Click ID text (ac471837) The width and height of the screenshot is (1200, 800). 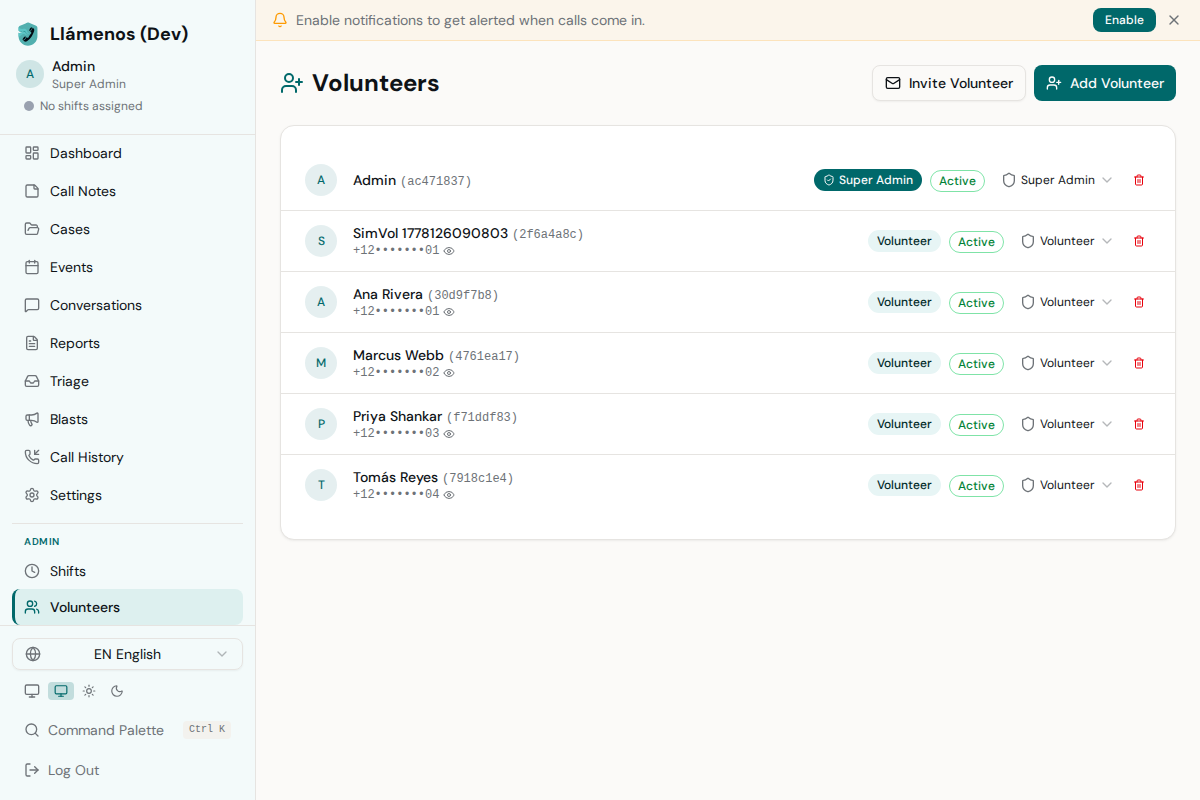[436, 181]
